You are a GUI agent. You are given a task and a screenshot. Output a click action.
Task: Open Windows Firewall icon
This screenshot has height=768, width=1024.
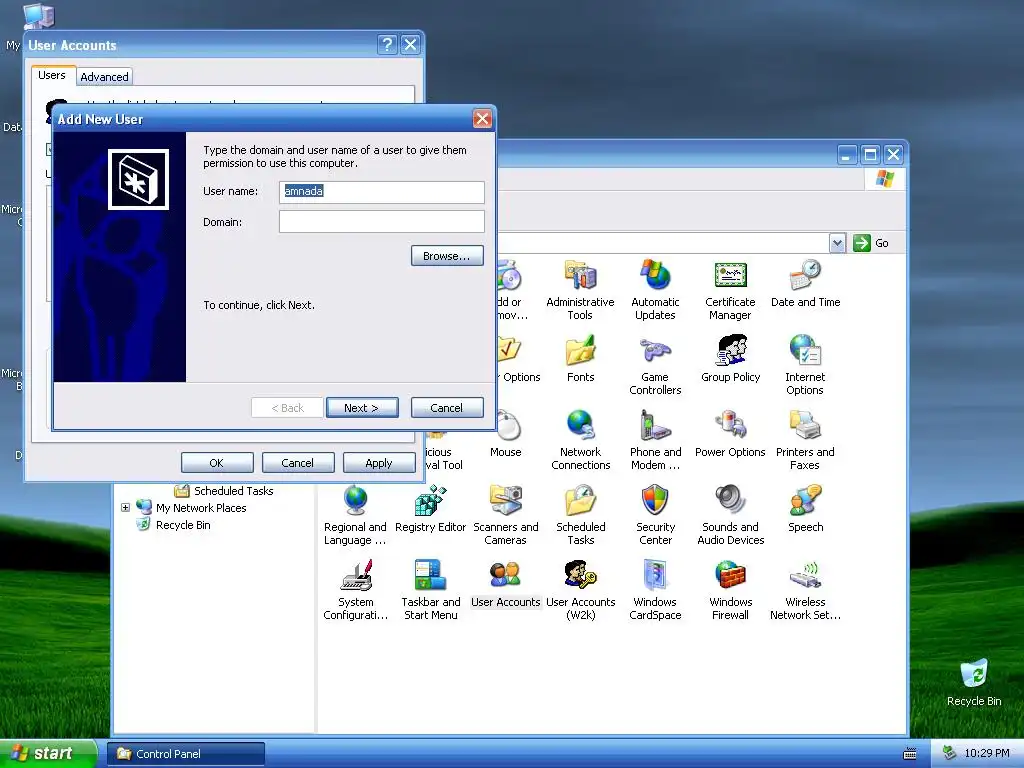pyautogui.click(x=730, y=590)
